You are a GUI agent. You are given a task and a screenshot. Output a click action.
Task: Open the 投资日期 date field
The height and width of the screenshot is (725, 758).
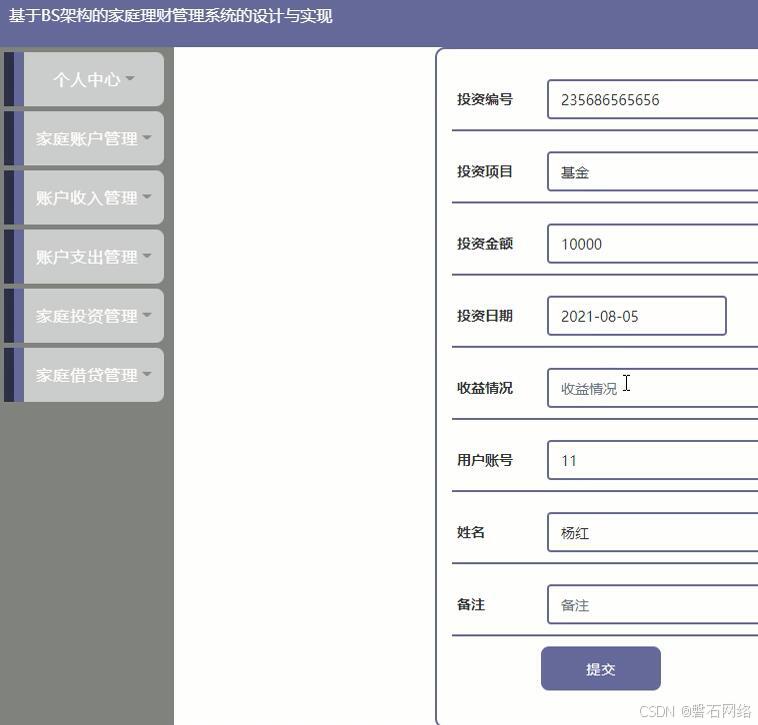637,316
